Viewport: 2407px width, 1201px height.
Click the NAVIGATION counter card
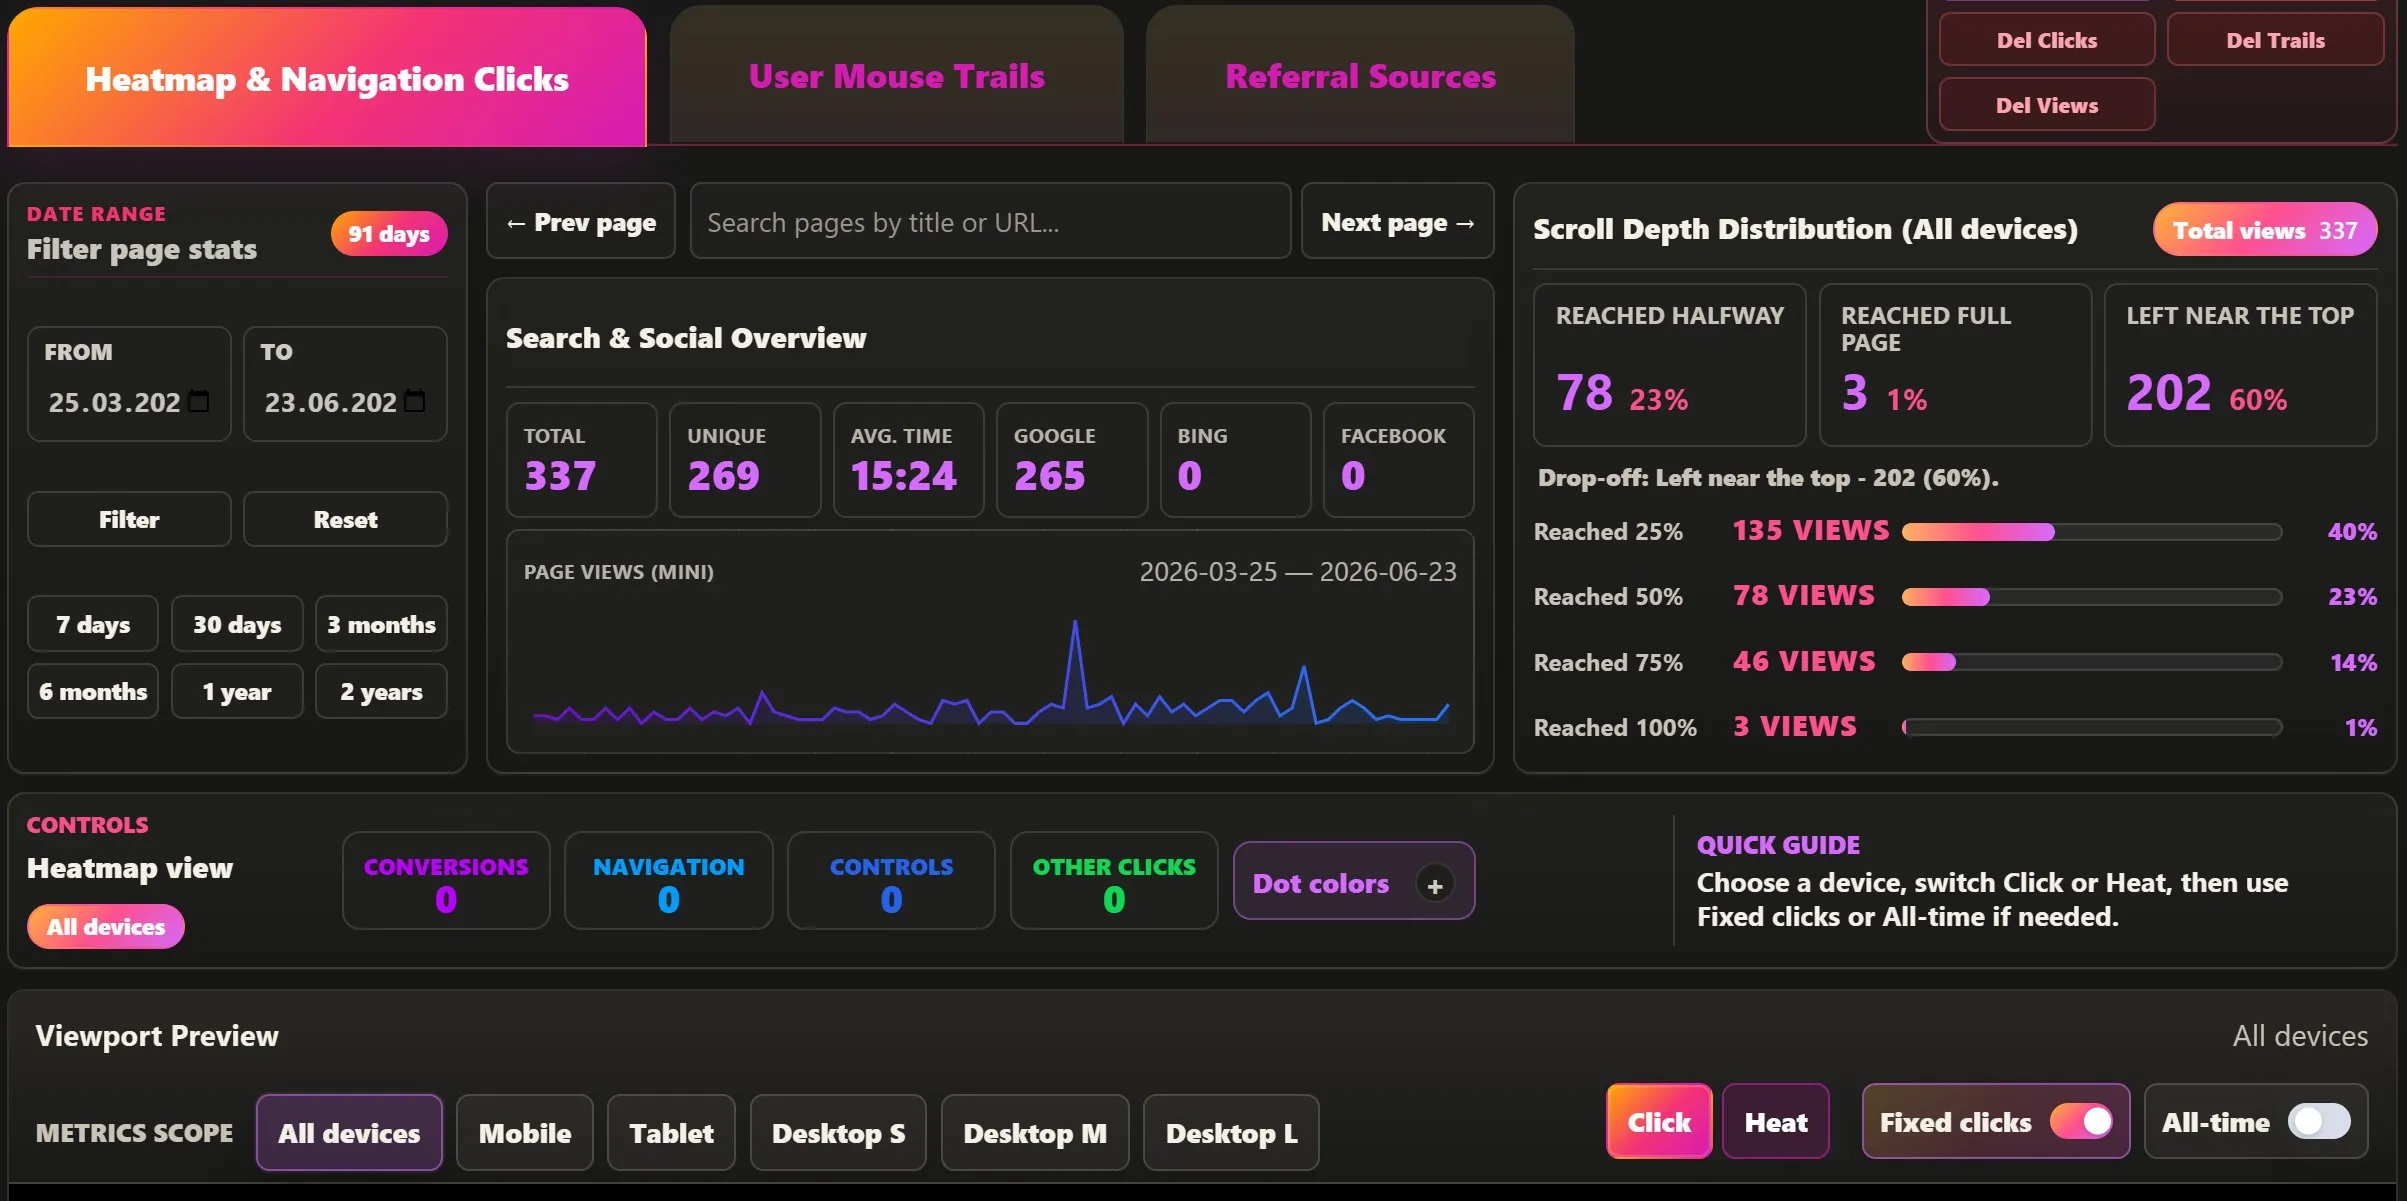click(x=669, y=881)
